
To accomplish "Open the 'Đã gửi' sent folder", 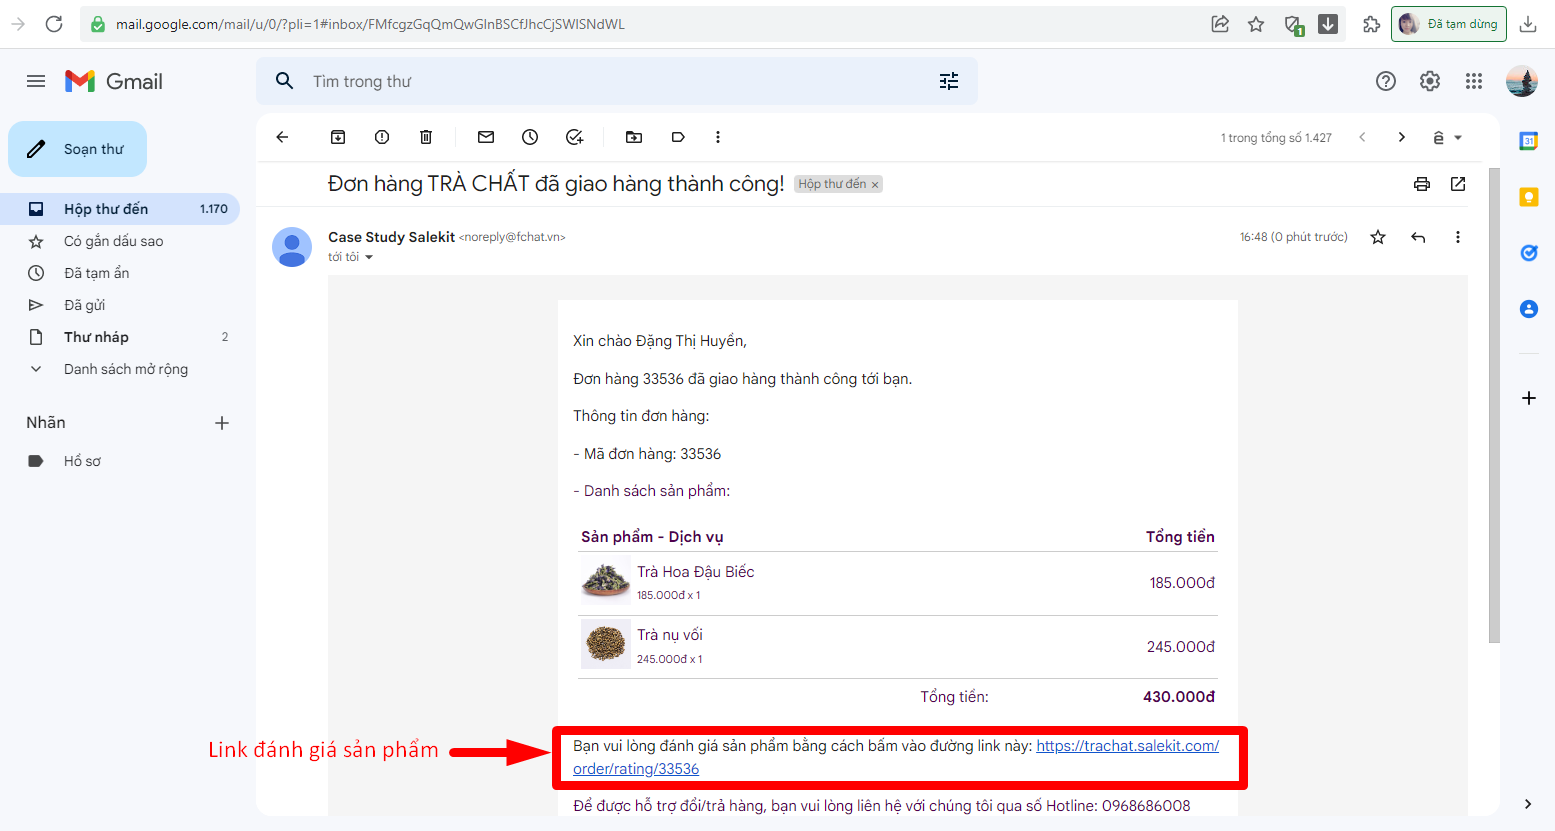I will (x=84, y=305).
